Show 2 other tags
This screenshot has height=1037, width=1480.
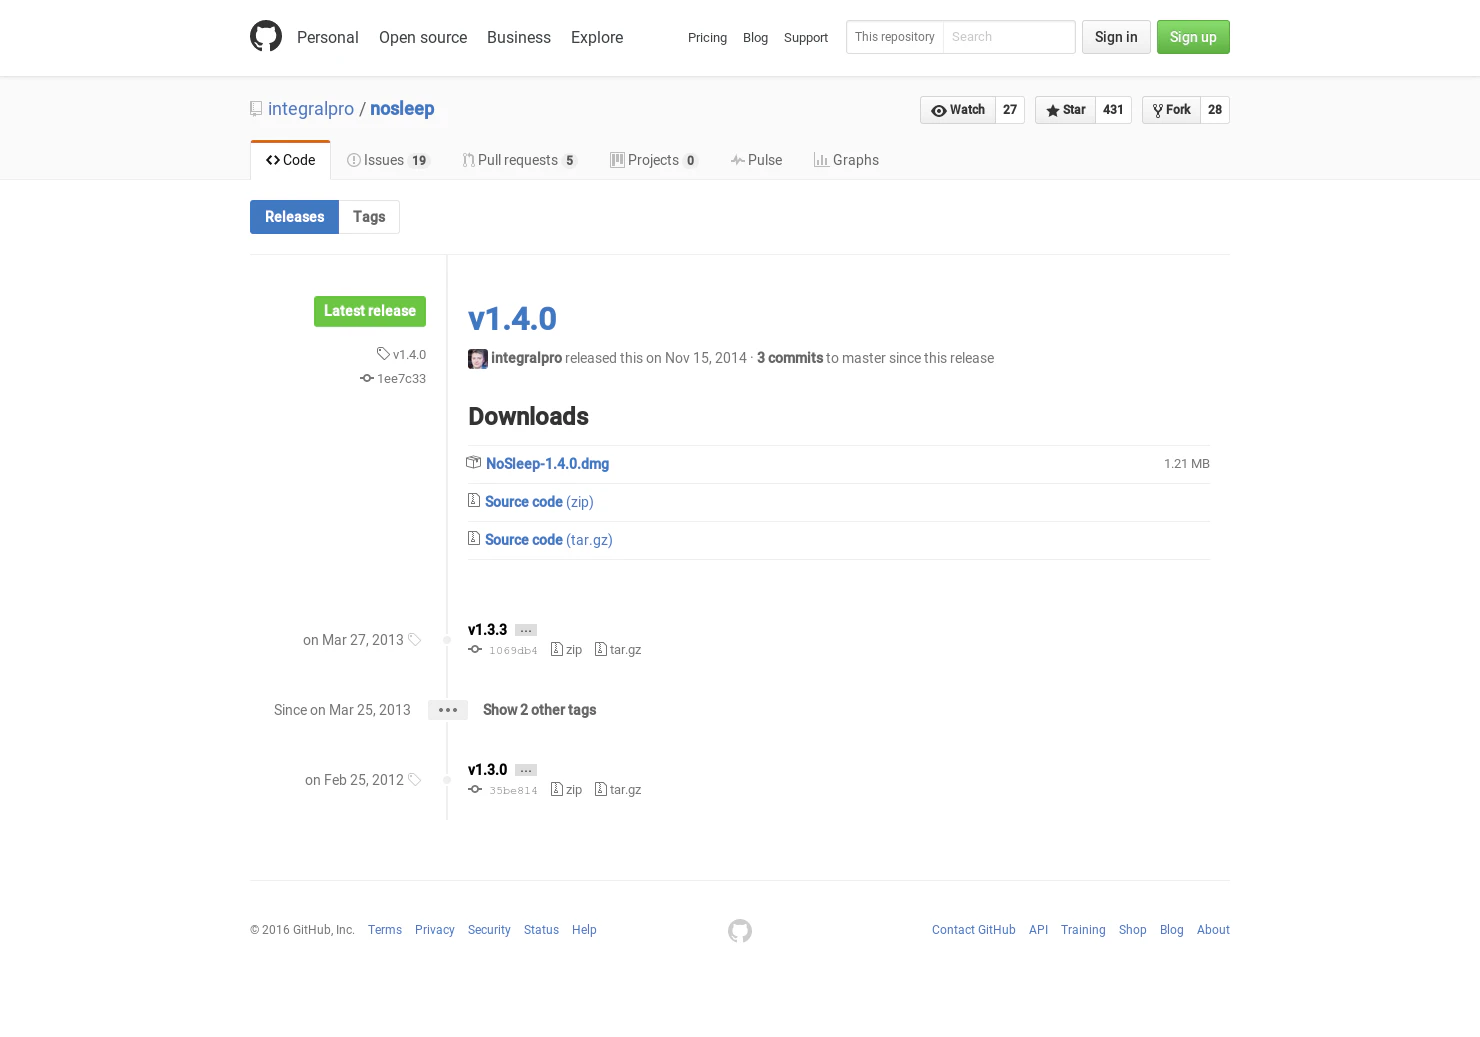click(539, 710)
